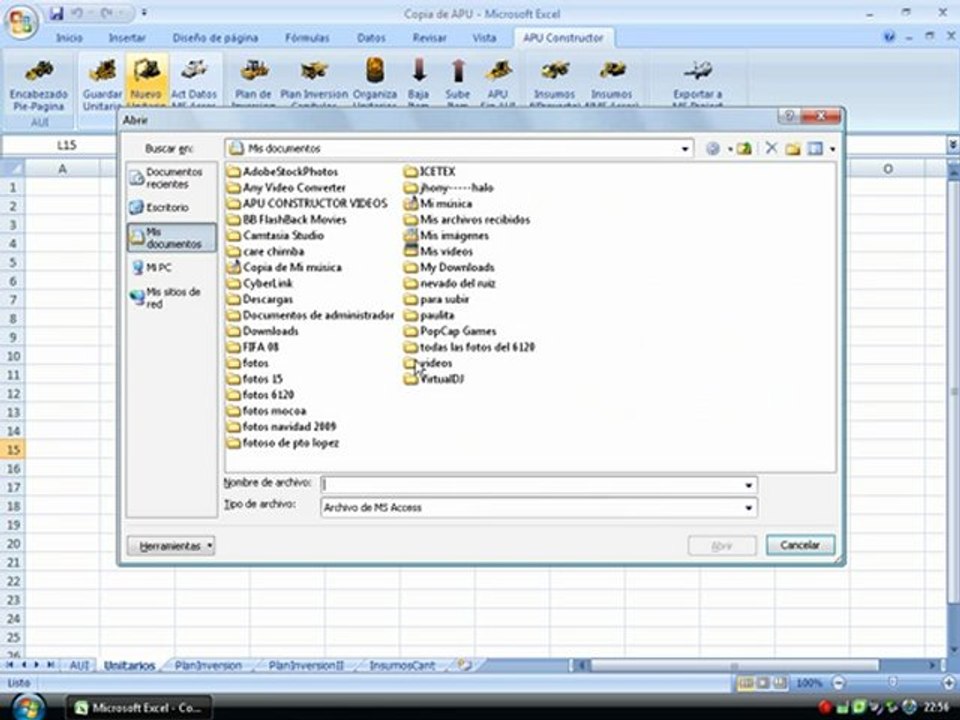
Task: Click the Guardar Unitario ribbon icon
Action: click(x=102, y=71)
